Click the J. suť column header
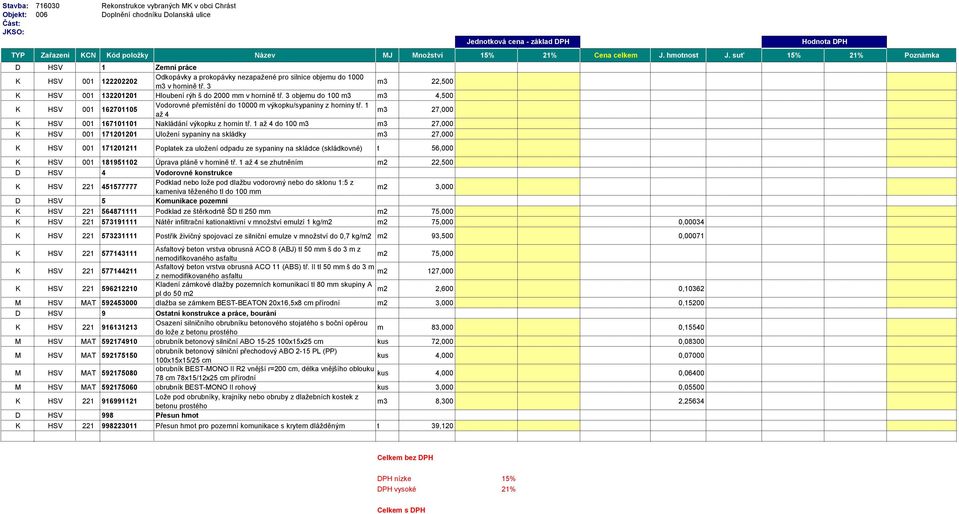The width and height of the screenshot is (959, 514). [734, 55]
